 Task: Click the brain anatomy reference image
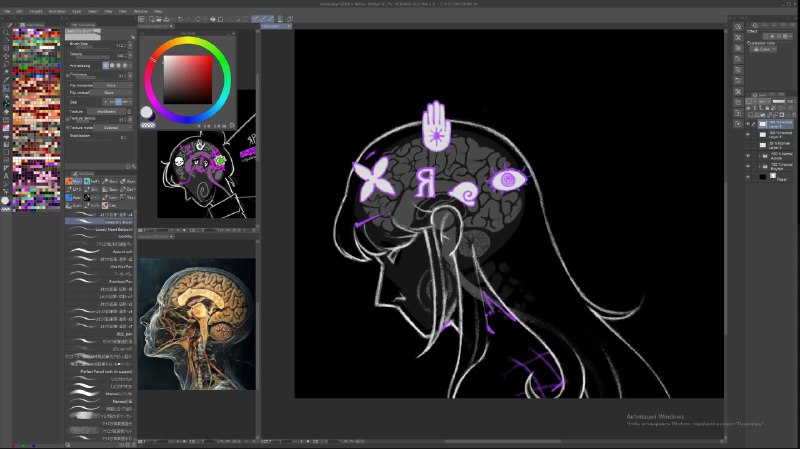197,324
